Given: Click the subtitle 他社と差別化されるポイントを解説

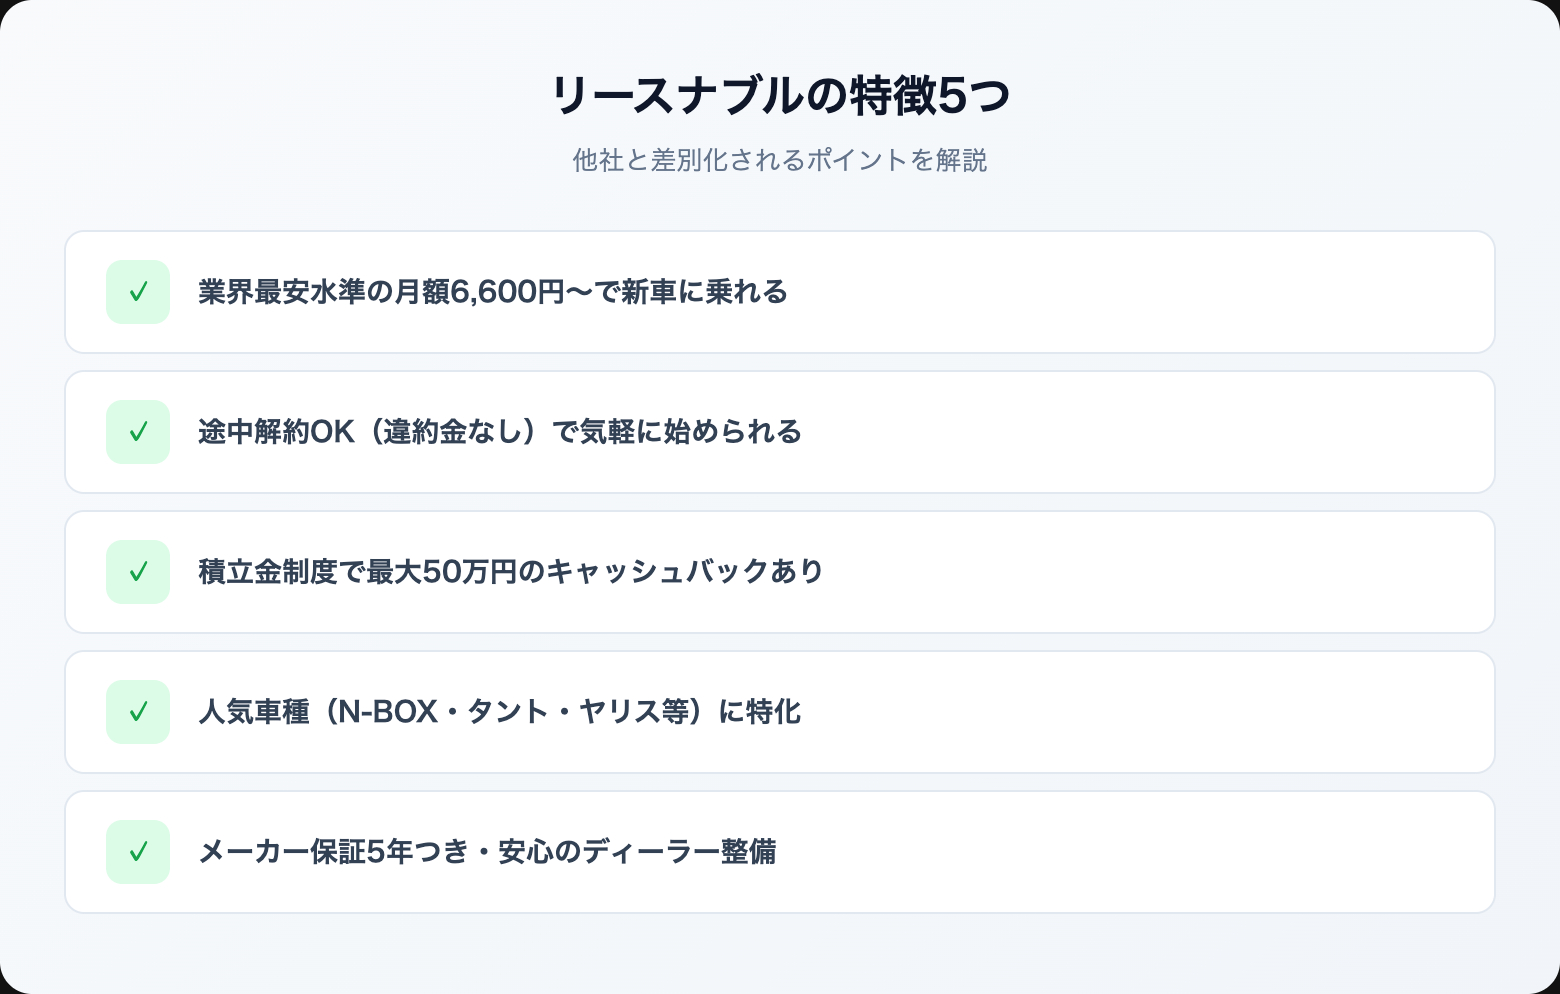Looking at the screenshot, I should [x=780, y=160].
